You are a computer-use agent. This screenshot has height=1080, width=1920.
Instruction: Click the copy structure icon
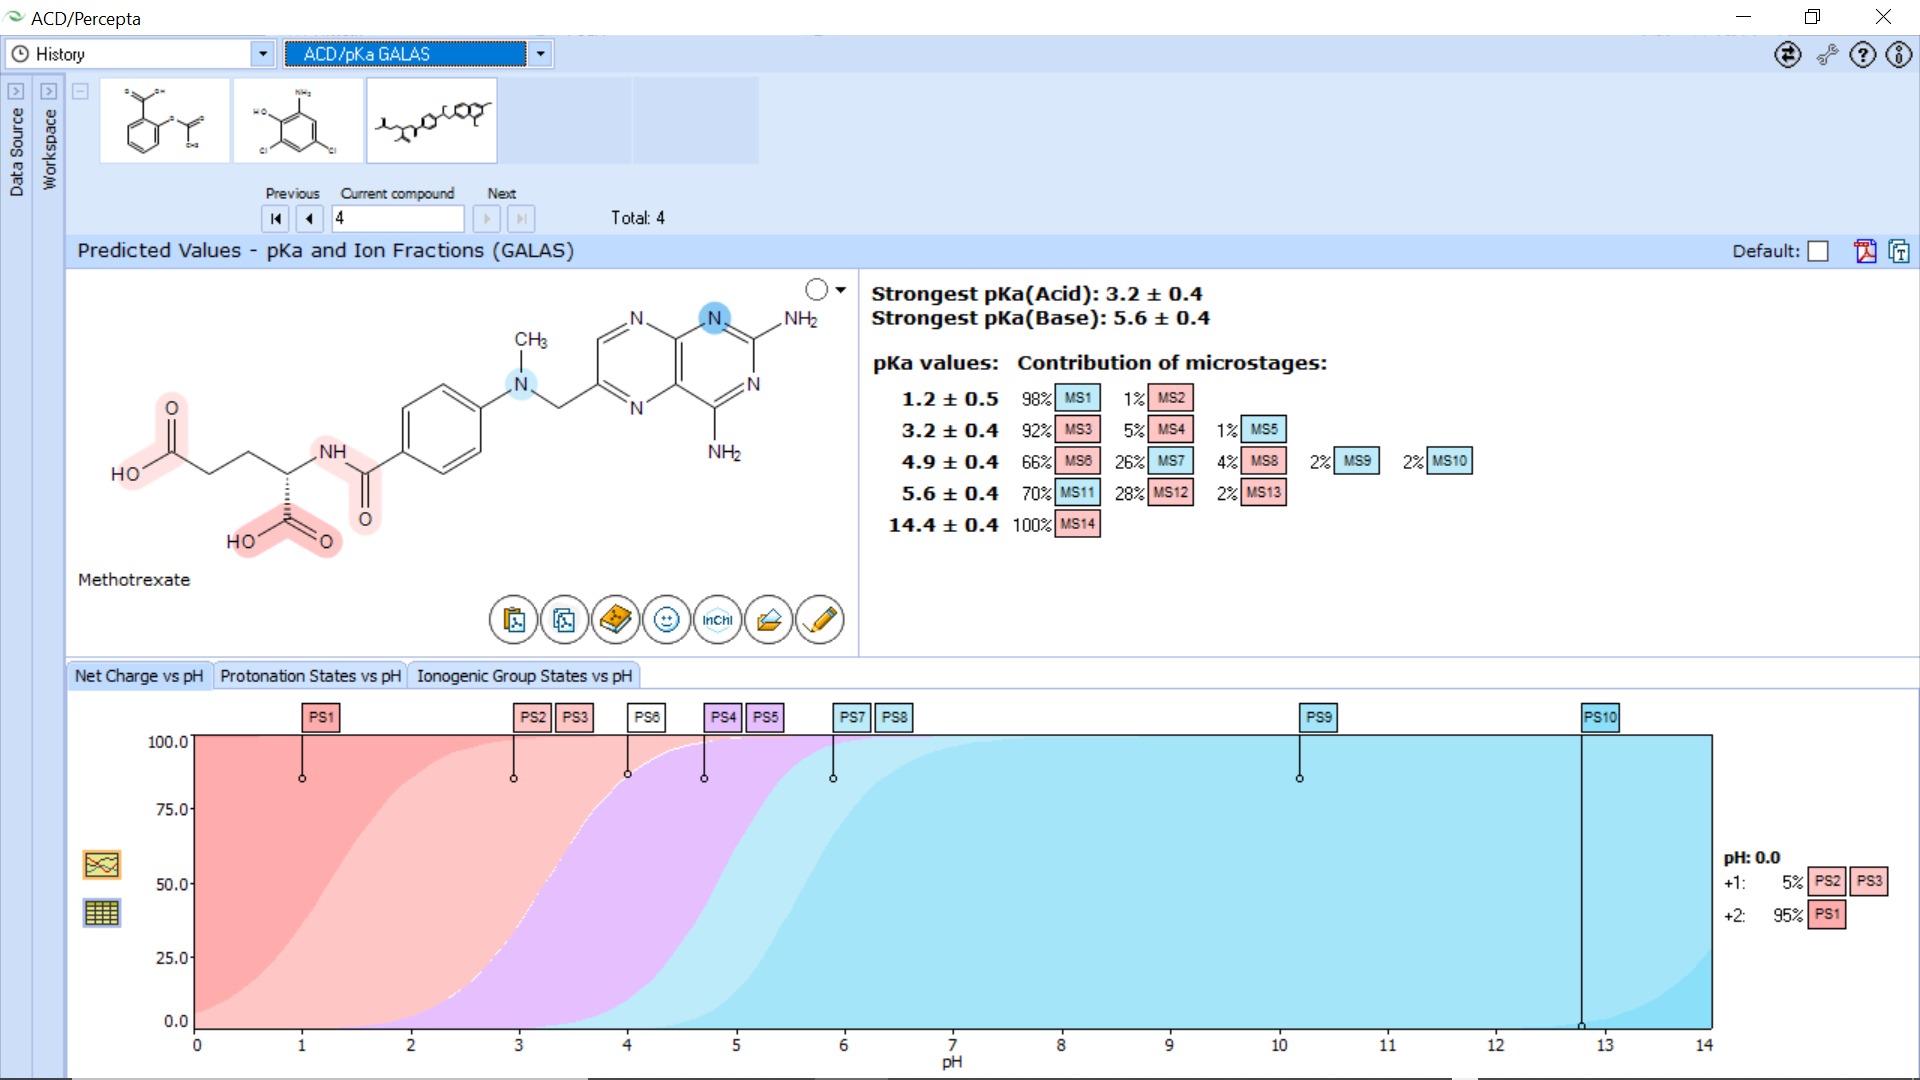pos(564,620)
